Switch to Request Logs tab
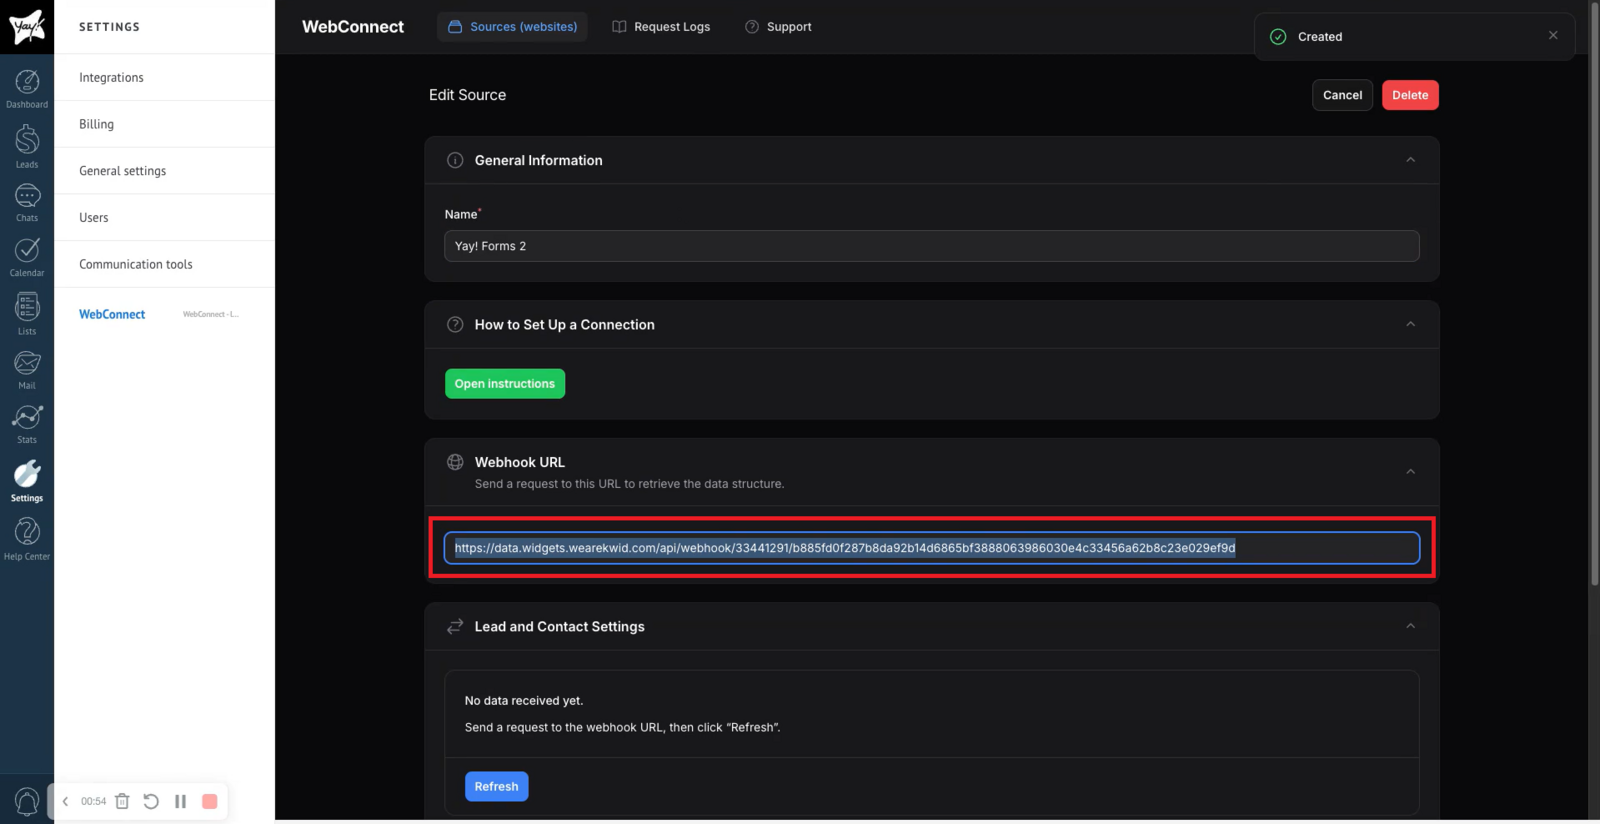The height and width of the screenshot is (824, 1600). pos(661,27)
